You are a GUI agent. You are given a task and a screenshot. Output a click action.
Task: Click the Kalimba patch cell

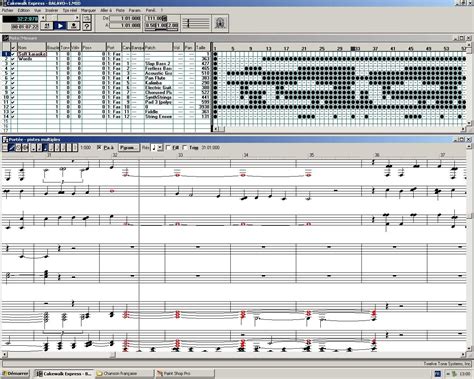point(159,83)
